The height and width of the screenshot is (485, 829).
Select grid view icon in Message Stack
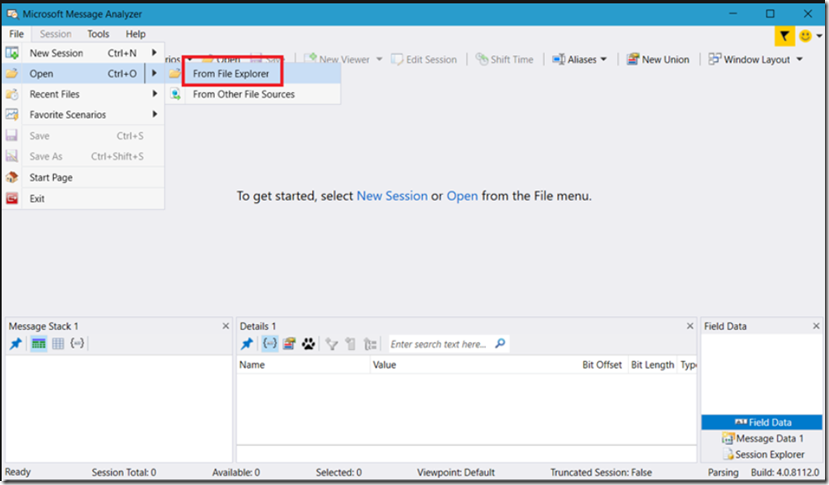tap(58, 344)
